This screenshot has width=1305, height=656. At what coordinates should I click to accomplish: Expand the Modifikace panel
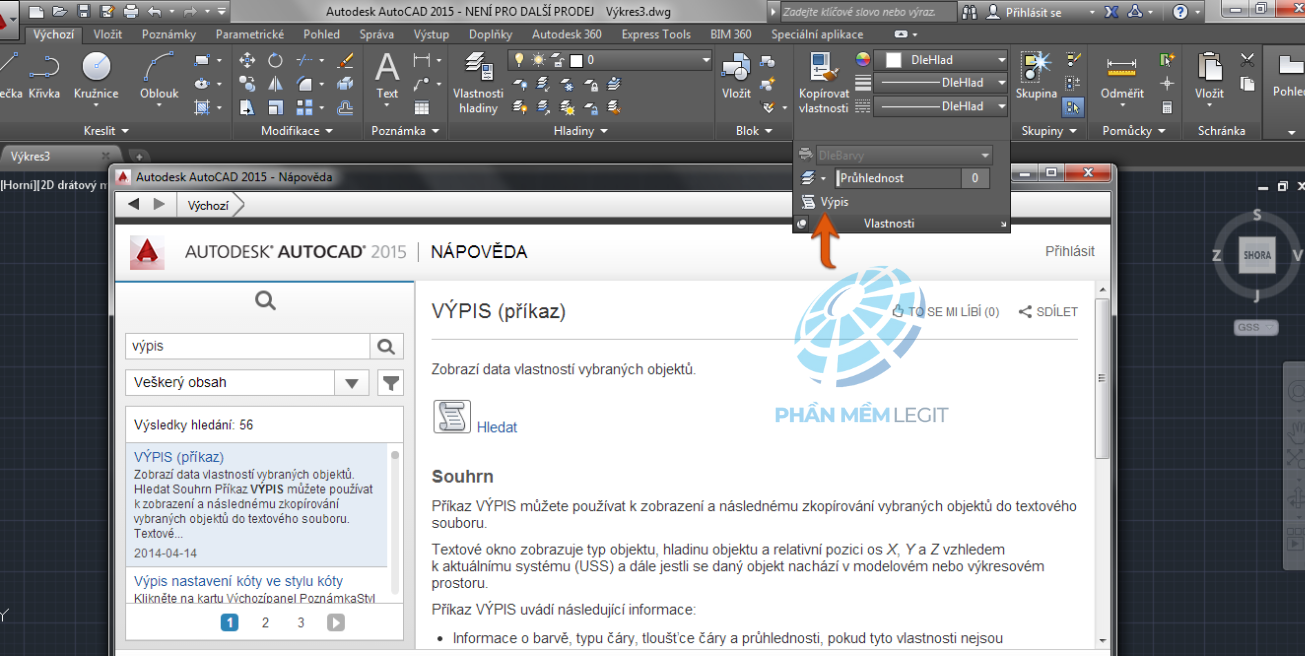(x=296, y=131)
